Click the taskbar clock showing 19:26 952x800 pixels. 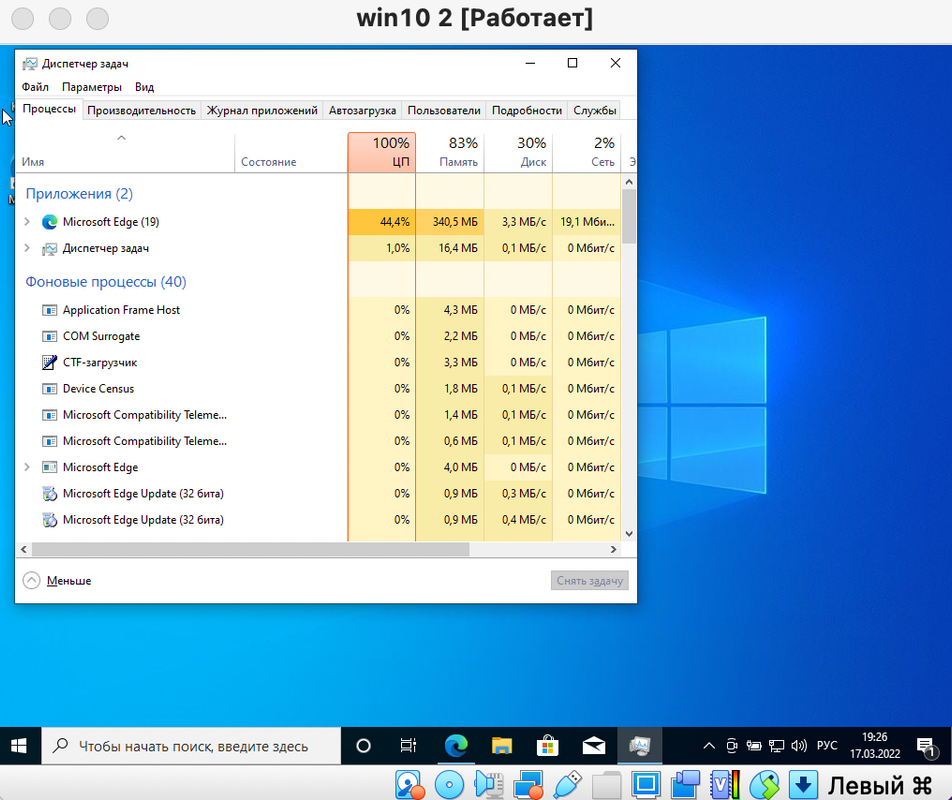click(875, 745)
